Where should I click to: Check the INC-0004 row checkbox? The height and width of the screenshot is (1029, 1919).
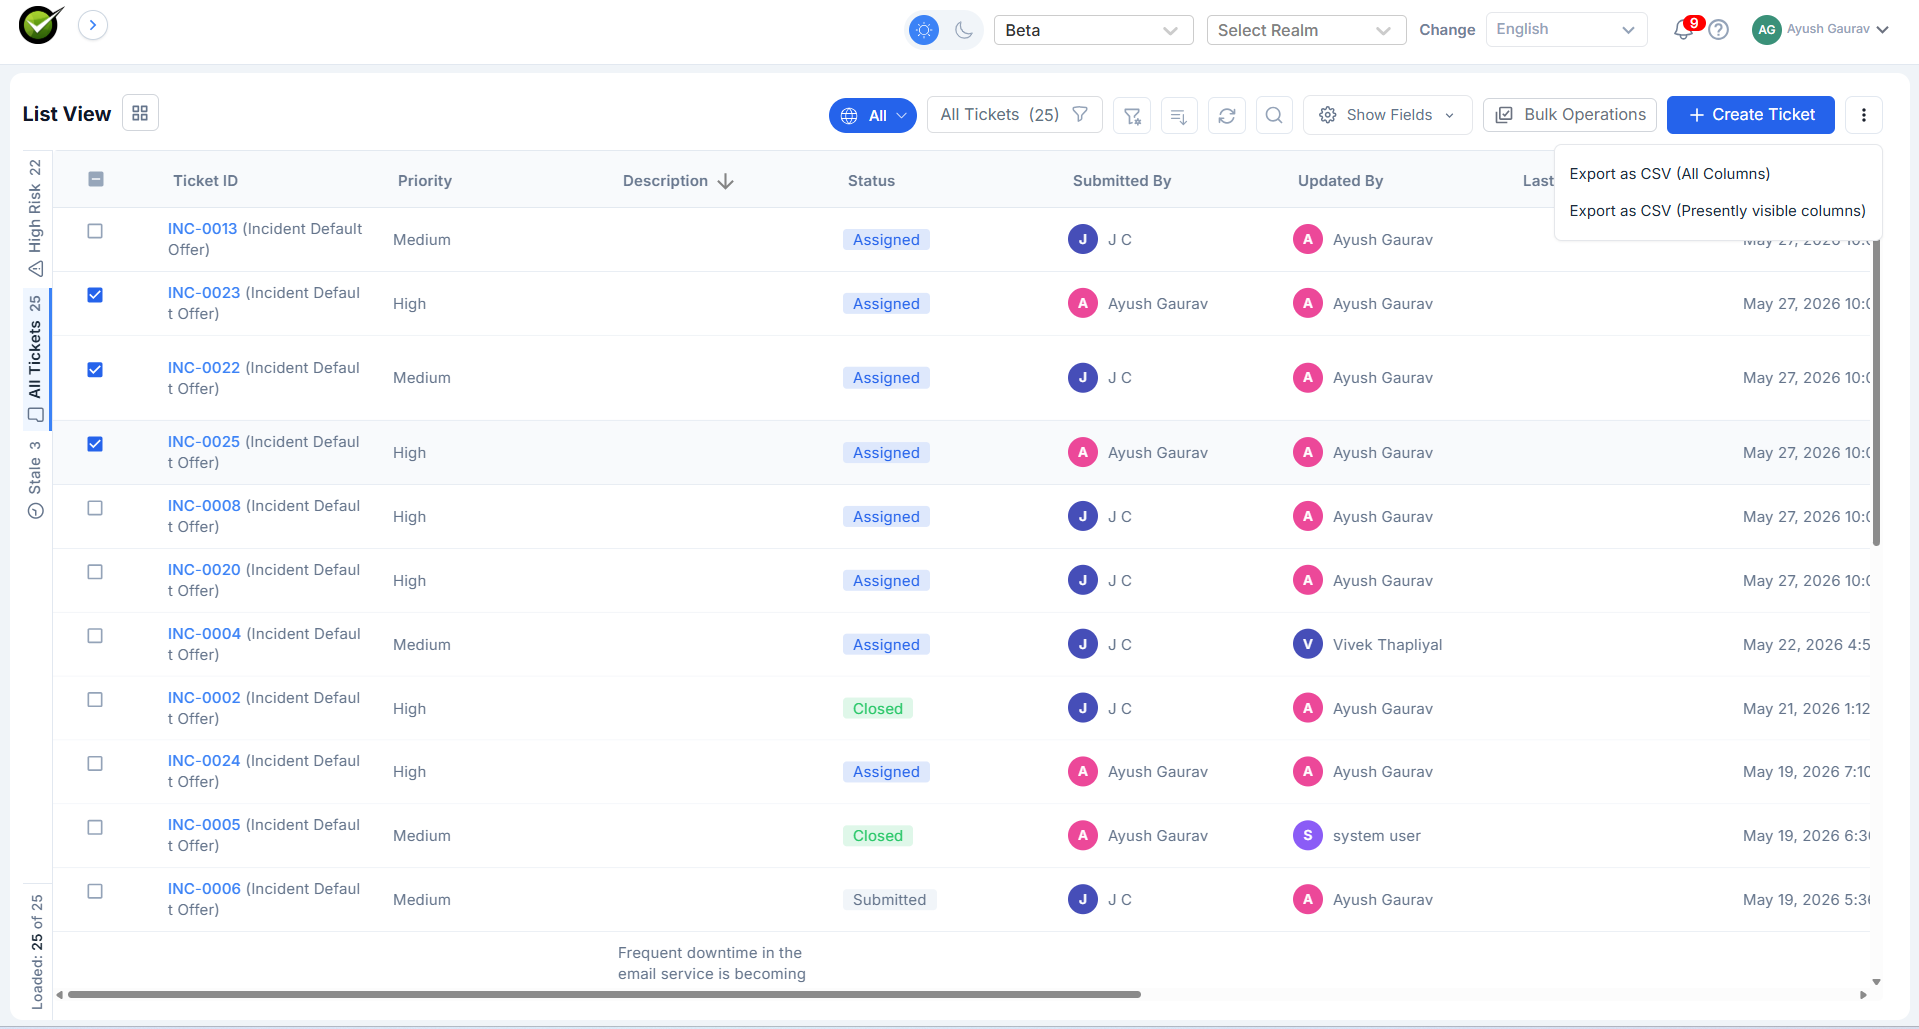95,636
